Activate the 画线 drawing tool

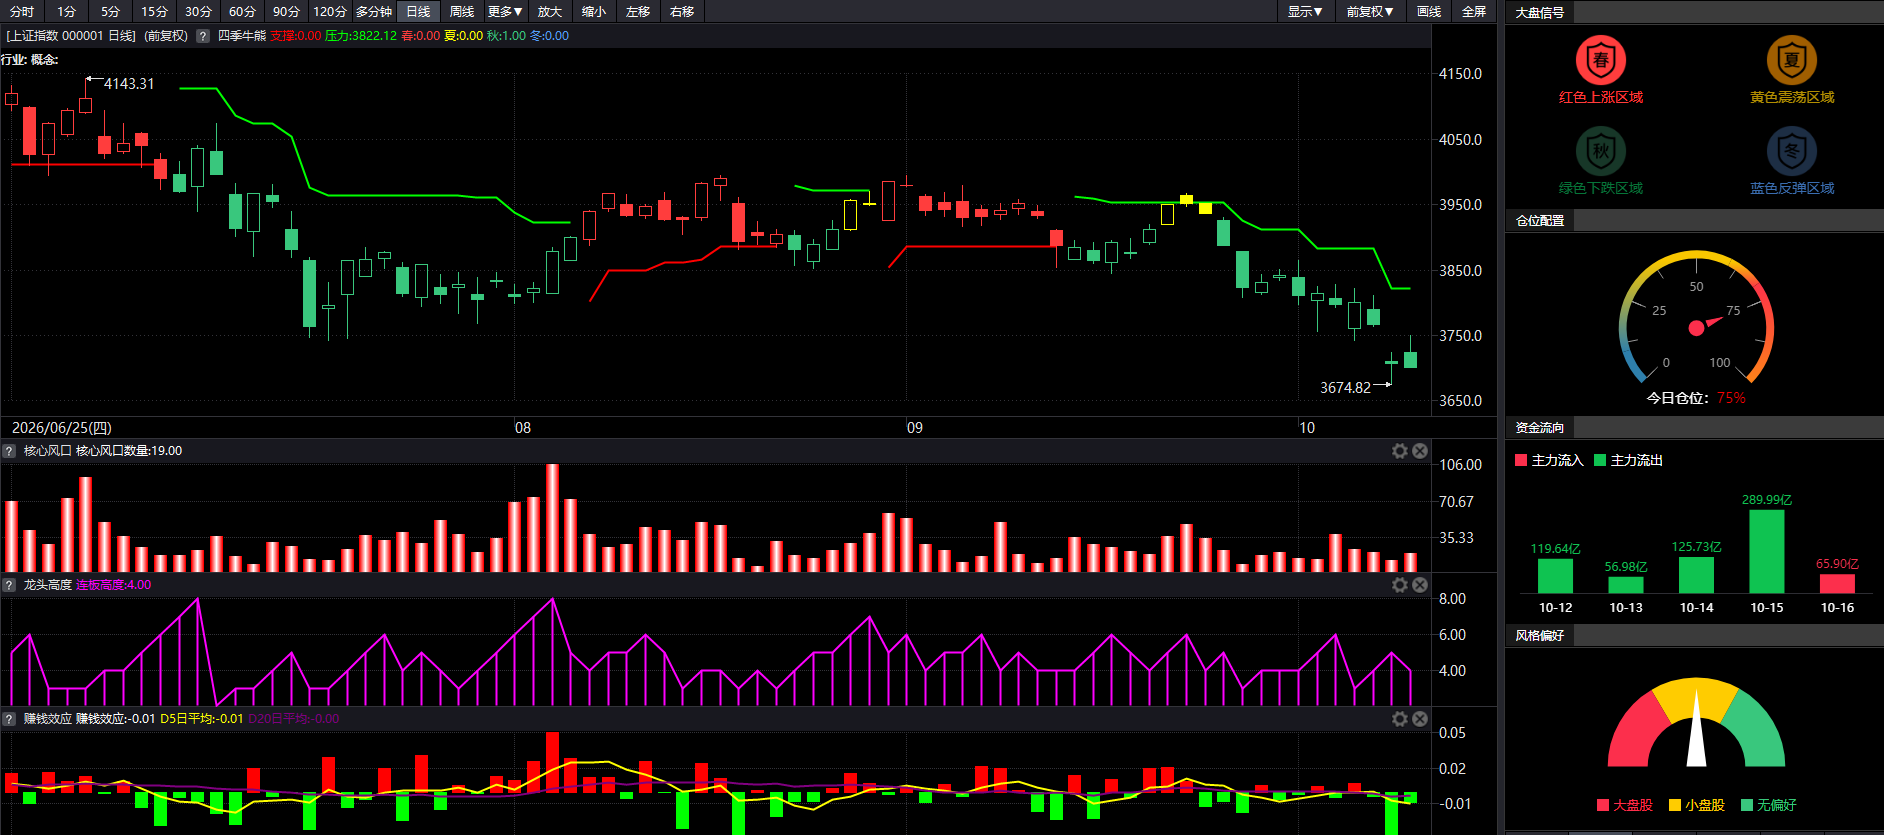click(1429, 11)
